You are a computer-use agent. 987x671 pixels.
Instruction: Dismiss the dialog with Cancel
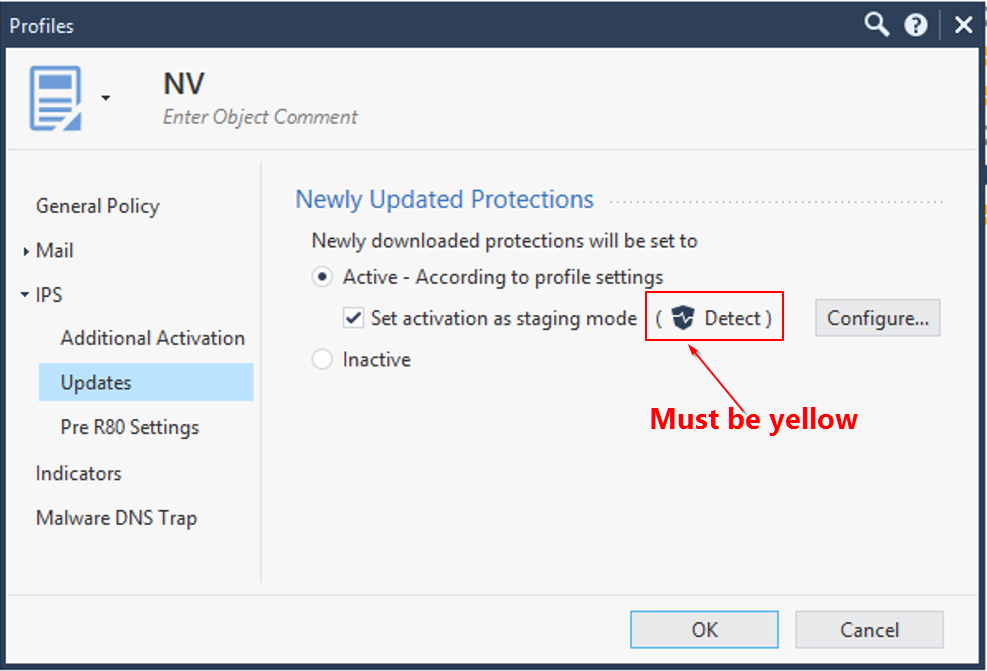pyautogui.click(x=869, y=629)
